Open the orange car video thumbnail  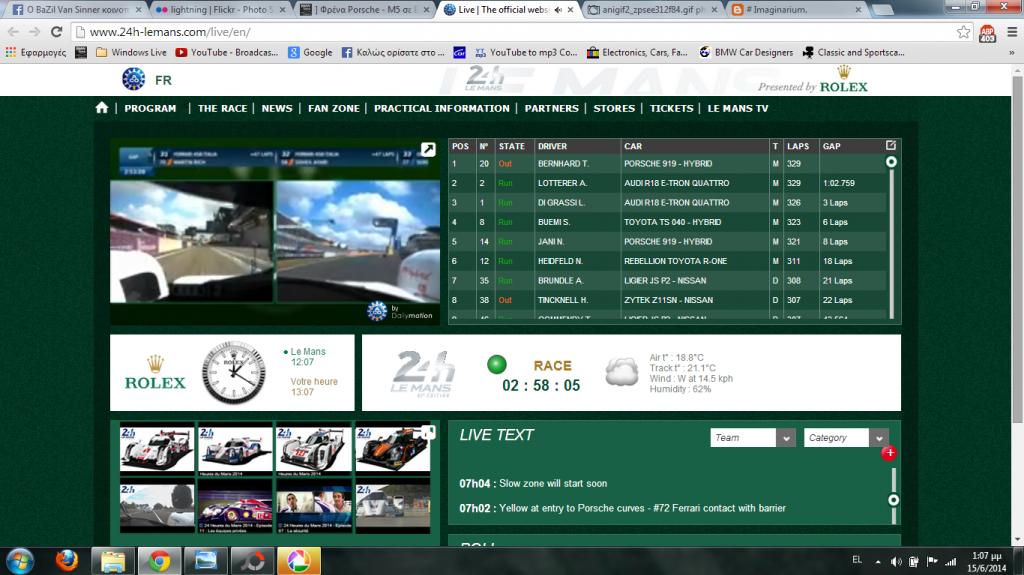coord(392,450)
